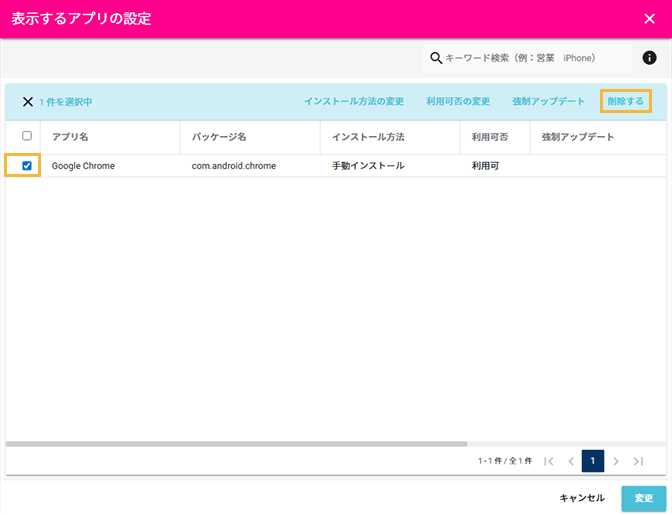Click 利用可否の変更 action
This screenshot has height=515, width=672.
(x=458, y=102)
